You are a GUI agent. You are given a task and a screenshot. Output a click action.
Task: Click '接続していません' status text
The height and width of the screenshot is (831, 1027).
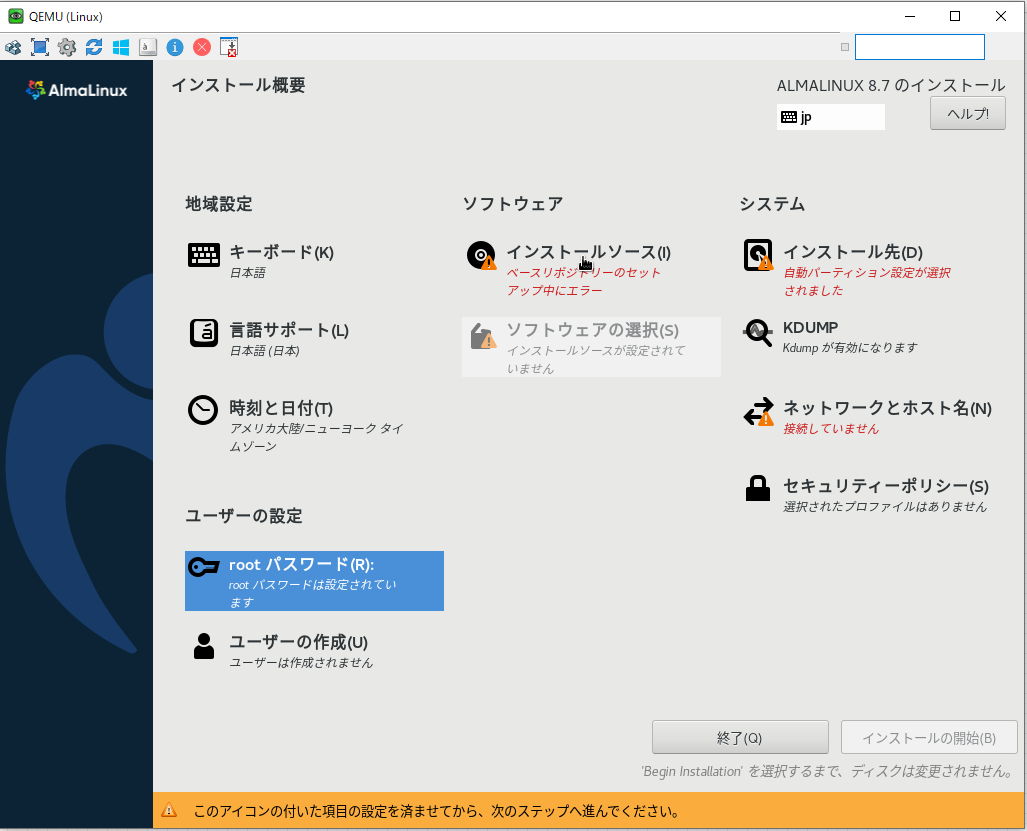coord(831,429)
